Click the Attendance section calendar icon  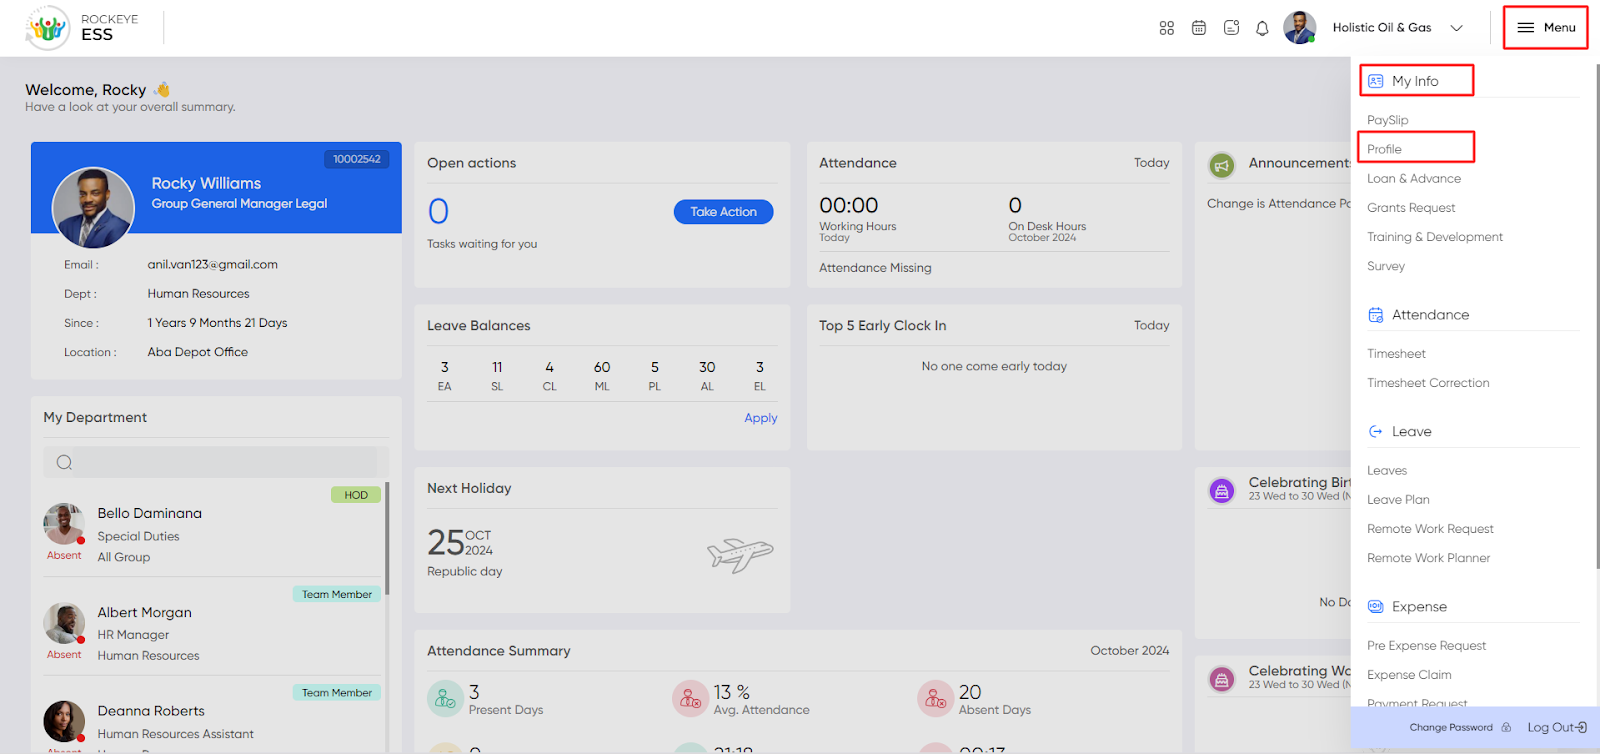tap(1376, 315)
